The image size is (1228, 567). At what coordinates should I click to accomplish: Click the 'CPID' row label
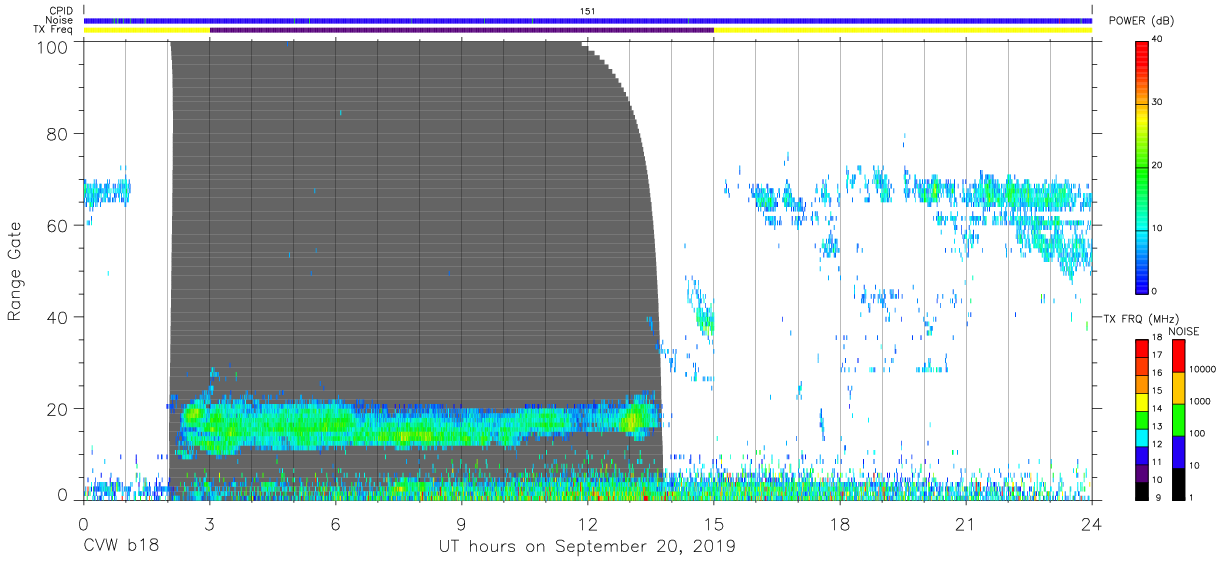[61, 11]
